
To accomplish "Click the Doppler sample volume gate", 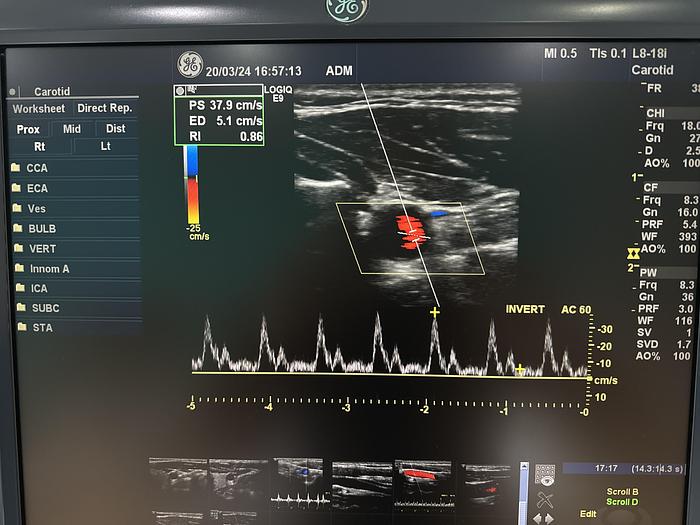I will [414, 236].
